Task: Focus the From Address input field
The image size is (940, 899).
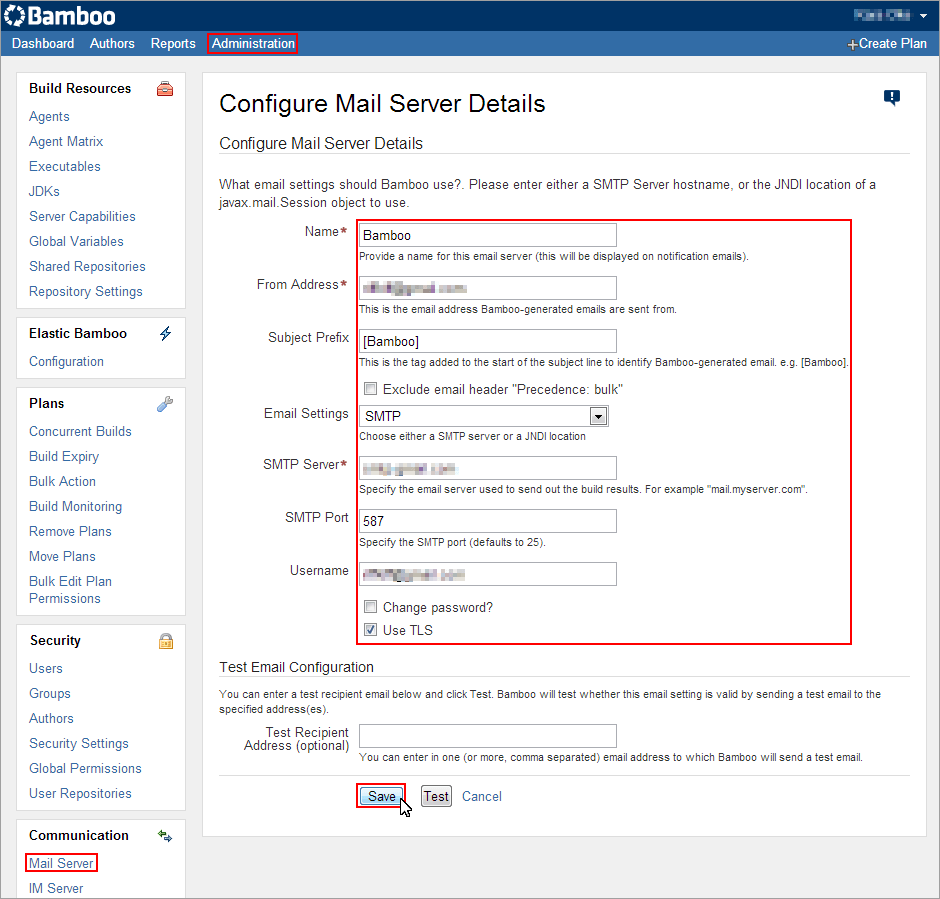Action: point(487,288)
